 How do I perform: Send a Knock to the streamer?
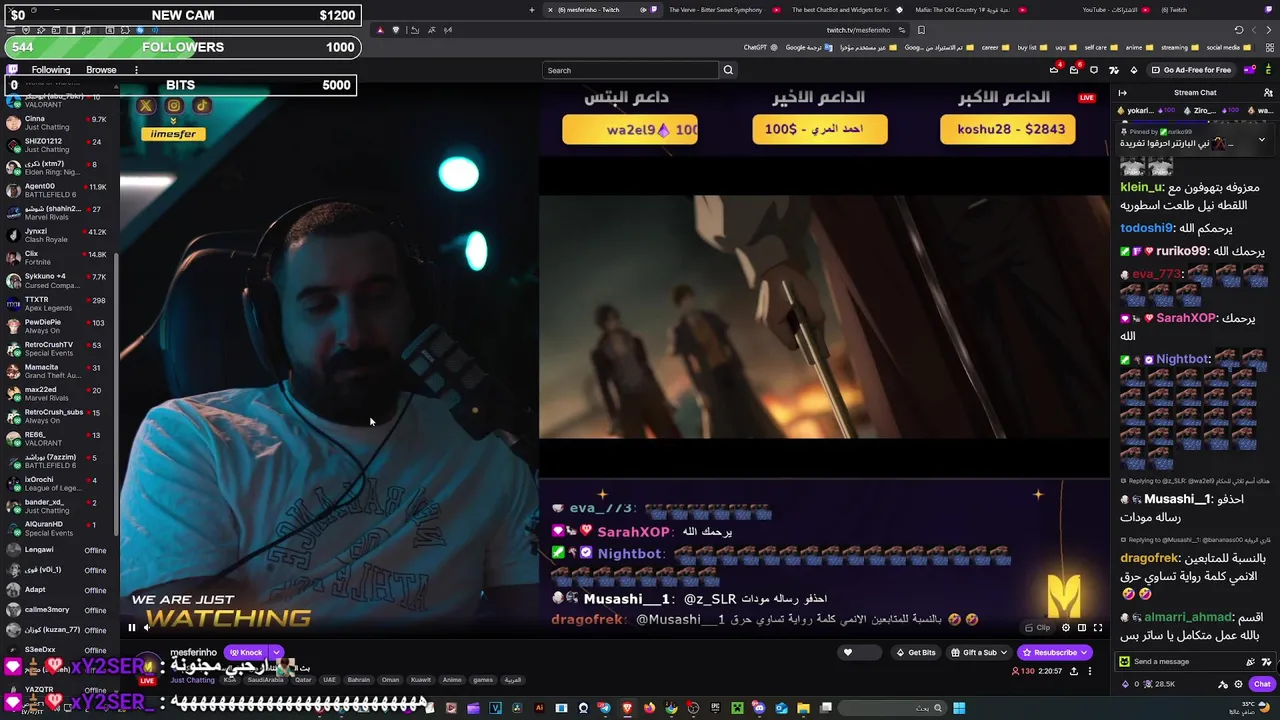click(246, 653)
